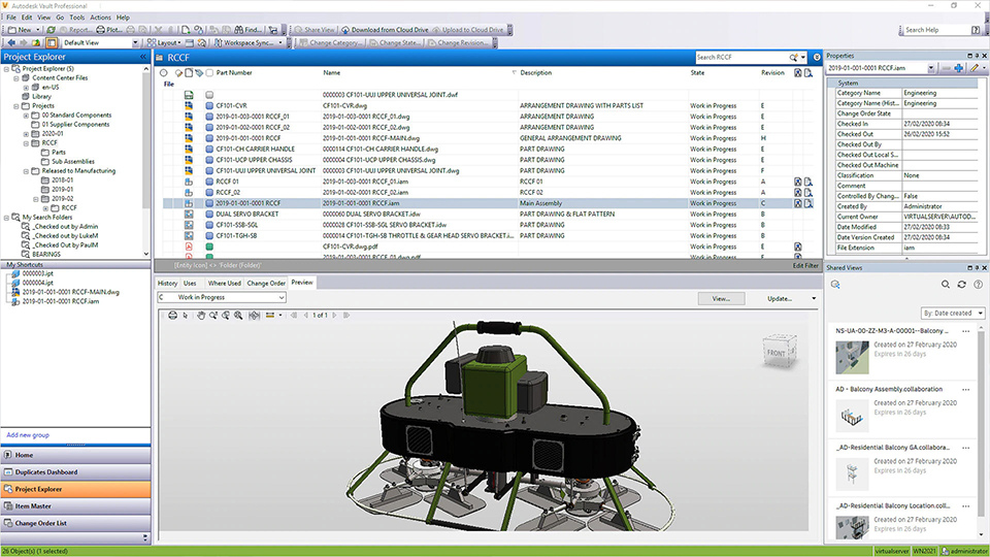Screen dimensions: 990x557
Task: Click the Shared Views search magnifier
Action: [x=945, y=285]
